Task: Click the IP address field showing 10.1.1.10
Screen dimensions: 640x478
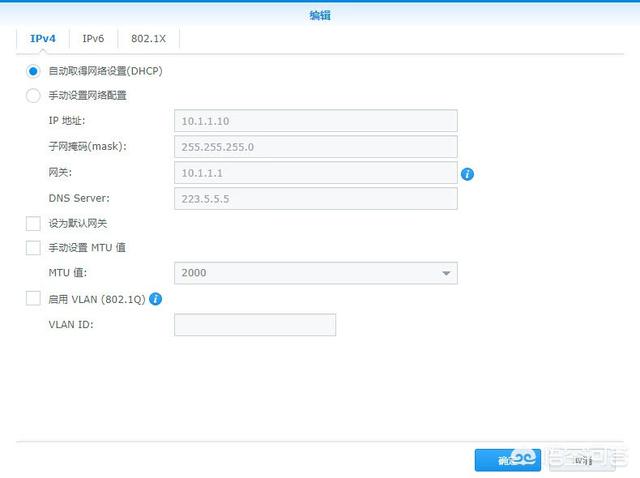Action: [315, 121]
